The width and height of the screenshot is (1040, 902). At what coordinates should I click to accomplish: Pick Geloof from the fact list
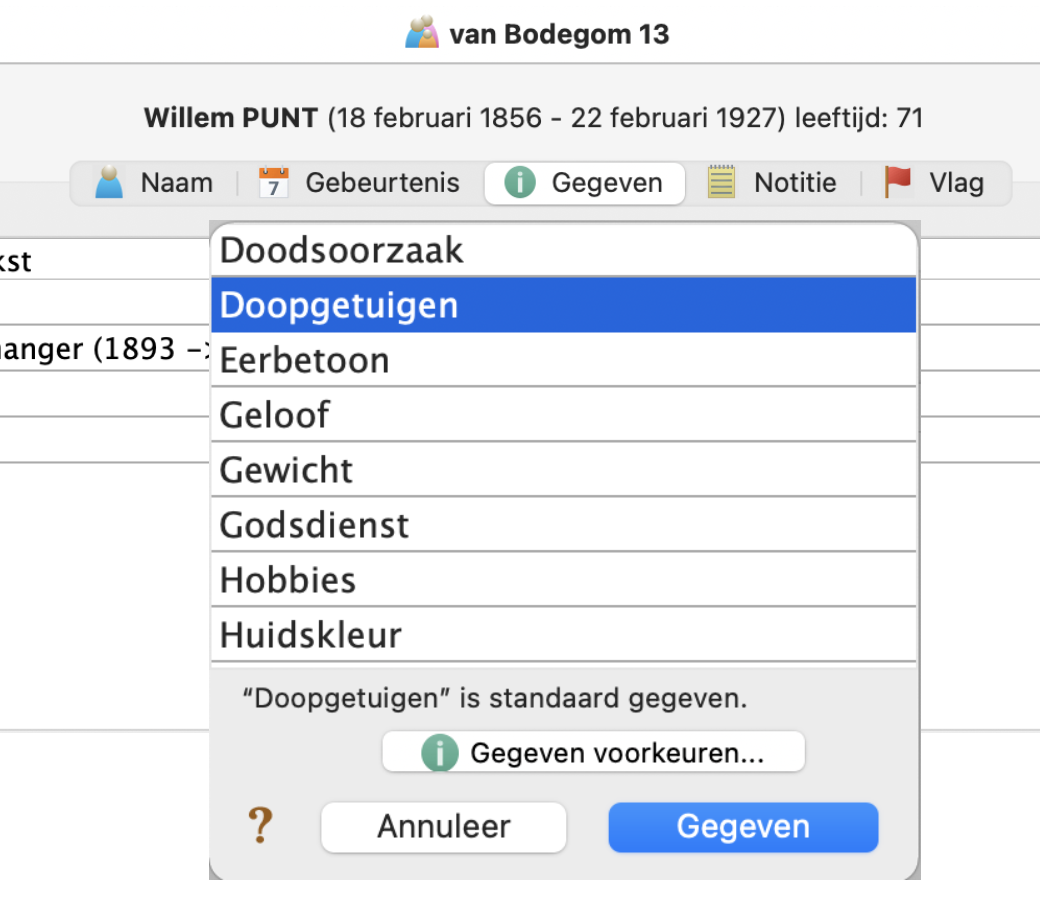pyautogui.click(x=563, y=415)
